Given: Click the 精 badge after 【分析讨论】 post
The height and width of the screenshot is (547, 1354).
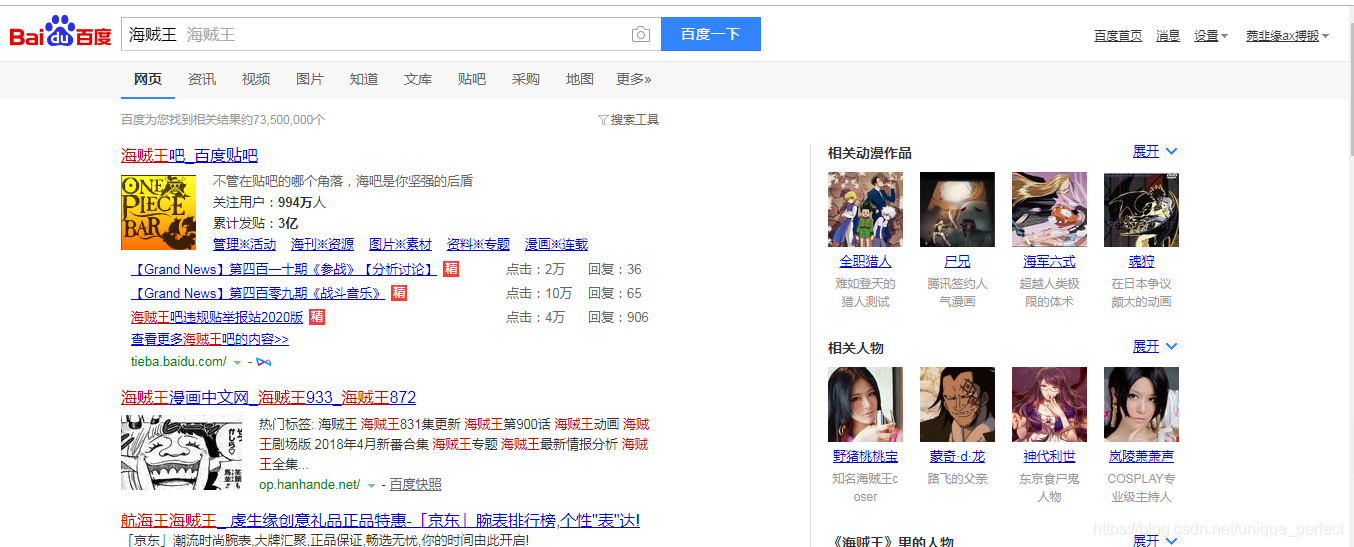Looking at the screenshot, I should [x=452, y=269].
